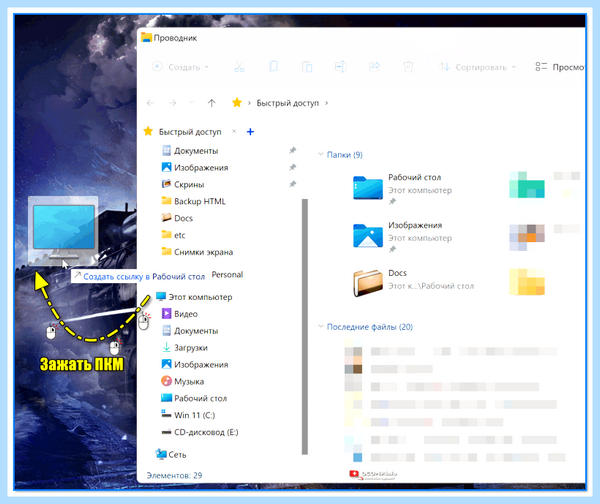Click the Проводник window title
The width and height of the screenshot is (600, 504).
175,38
